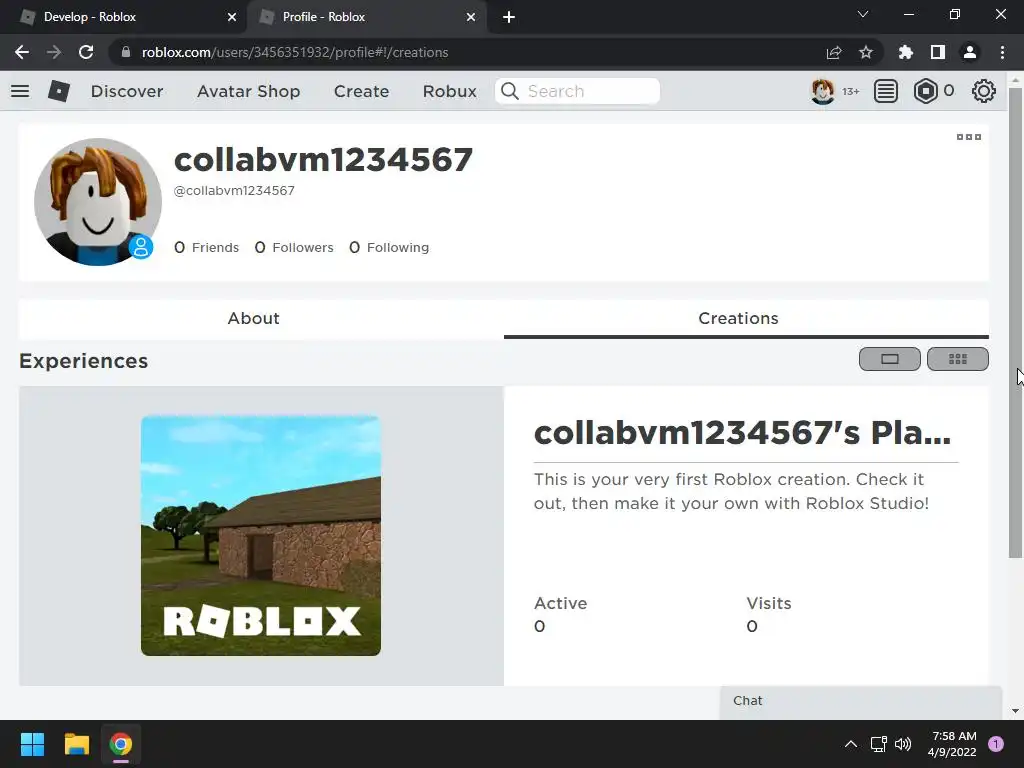
Task: Bookmark this page with star
Action: click(866, 52)
